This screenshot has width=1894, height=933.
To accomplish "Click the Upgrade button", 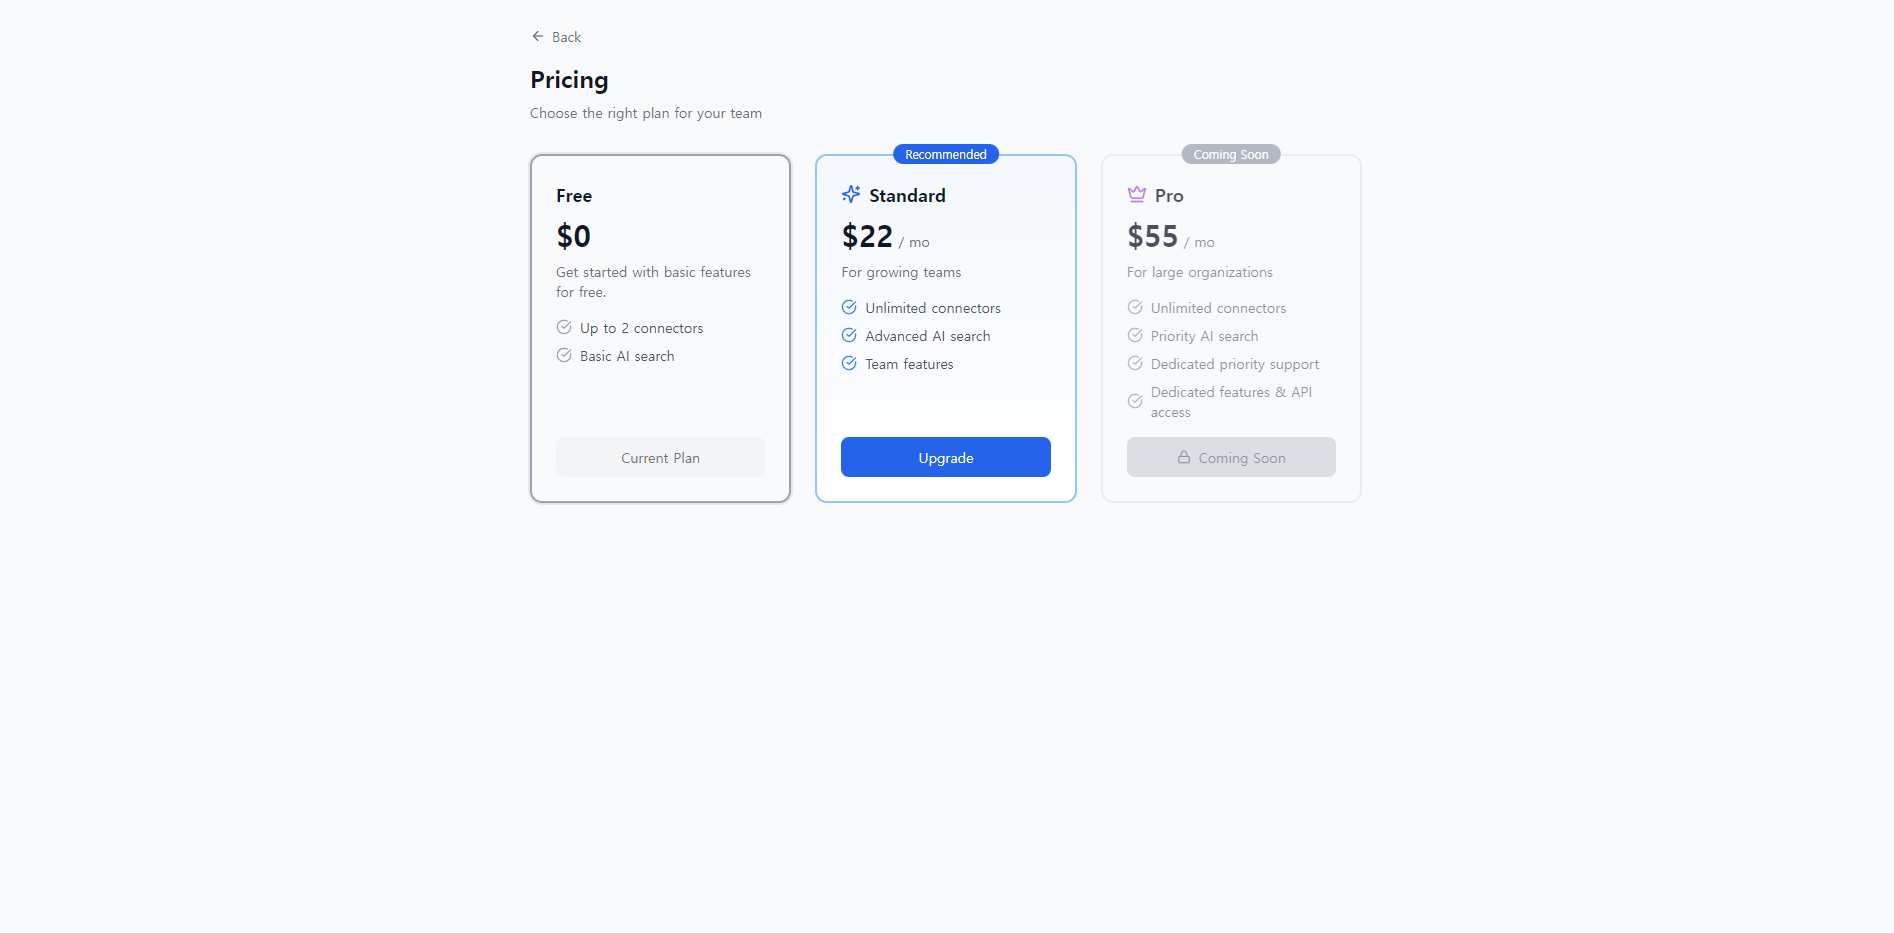I will coord(945,457).
